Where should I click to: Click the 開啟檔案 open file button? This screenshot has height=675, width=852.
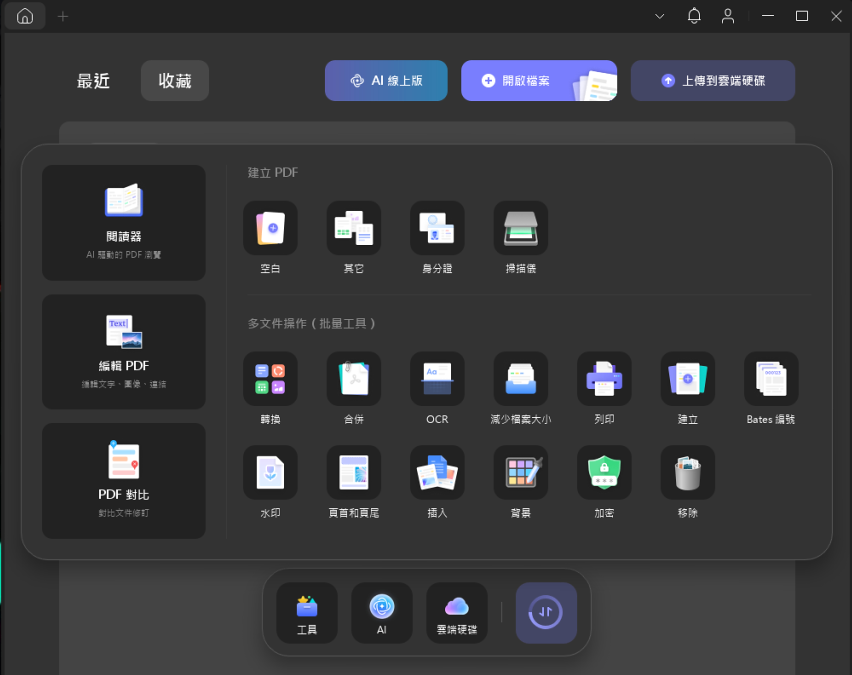point(539,81)
